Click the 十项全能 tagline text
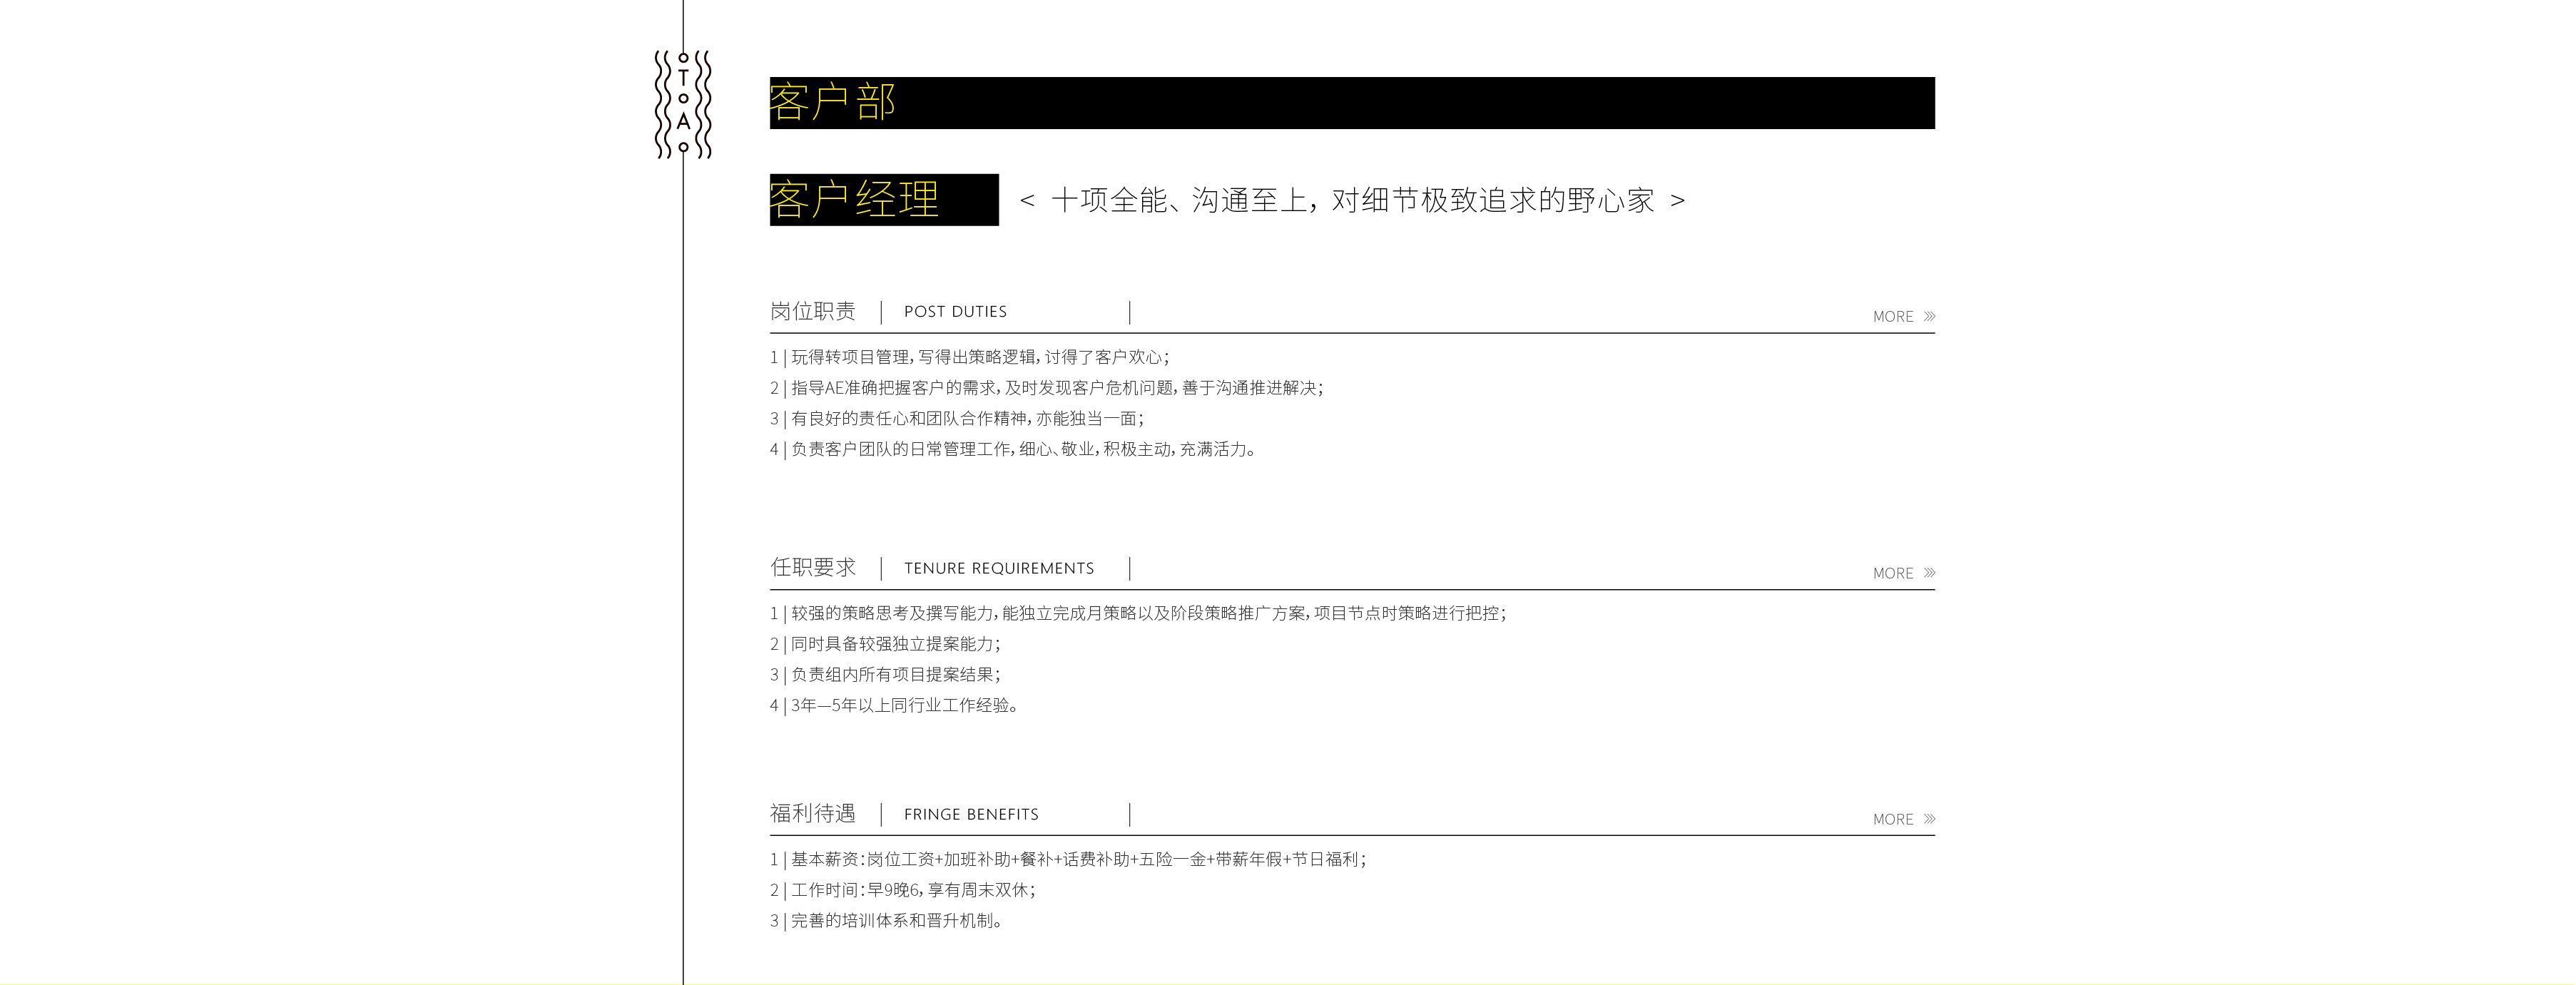 1352,201
